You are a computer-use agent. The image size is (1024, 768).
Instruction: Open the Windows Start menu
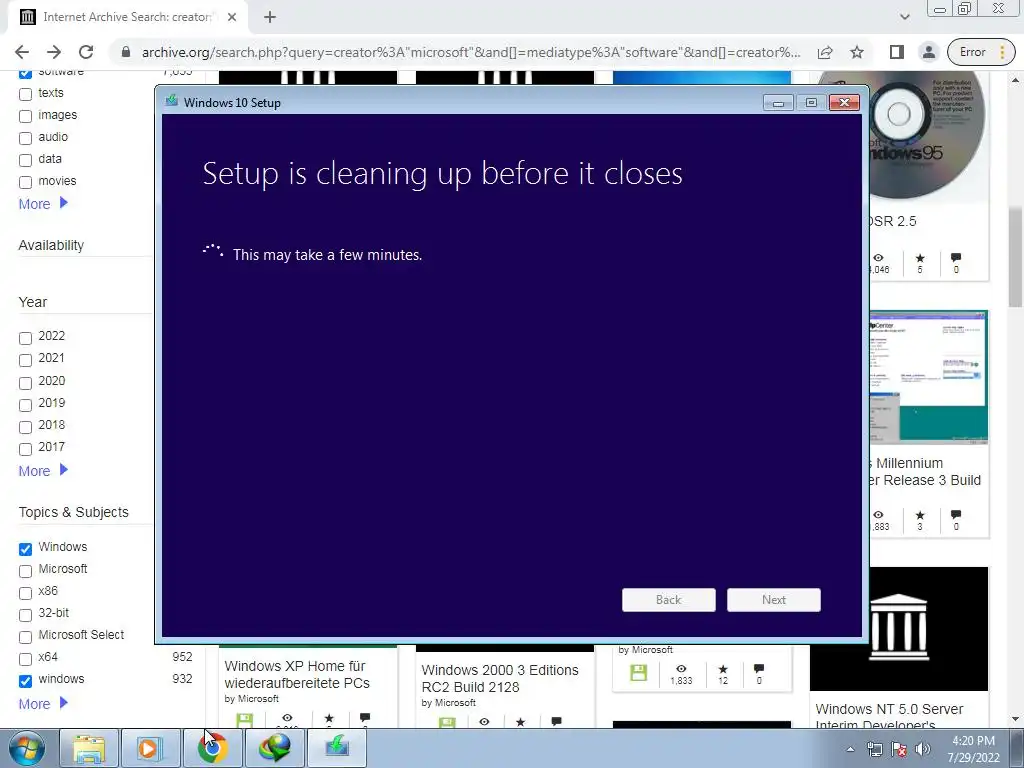(x=27, y=748)
